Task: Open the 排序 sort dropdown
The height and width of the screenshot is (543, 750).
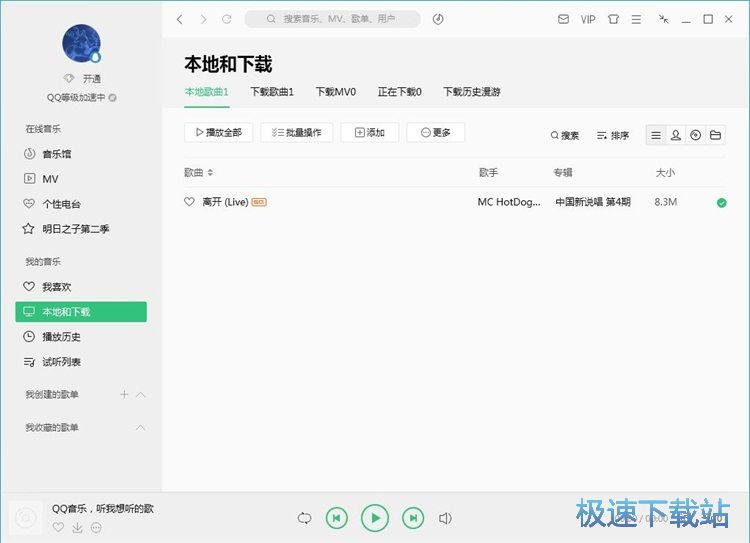Action: point(613,135)
